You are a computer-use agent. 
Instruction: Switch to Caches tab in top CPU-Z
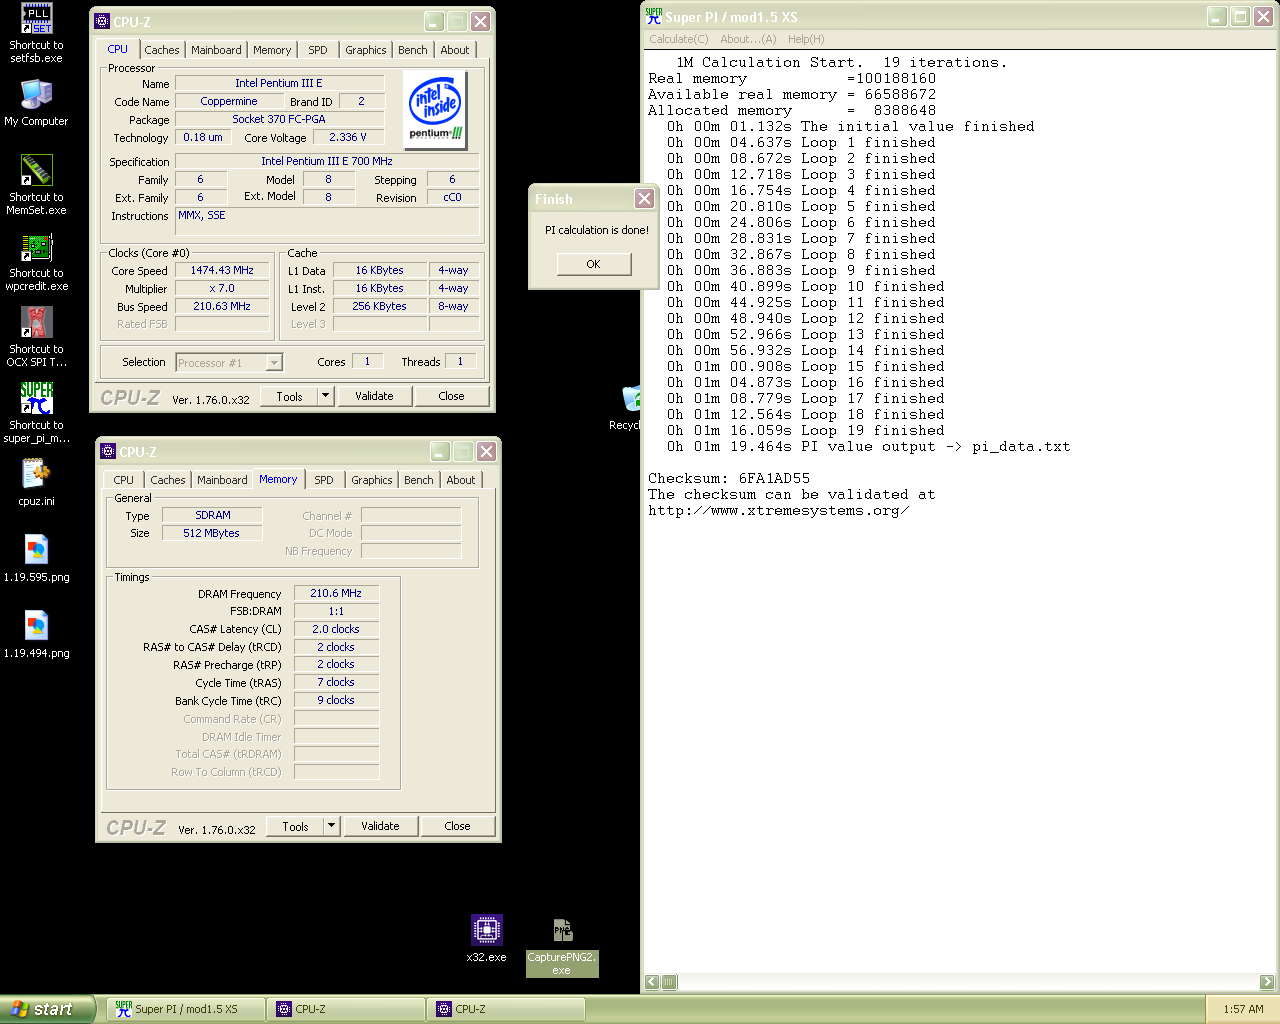tap(162, 50)
